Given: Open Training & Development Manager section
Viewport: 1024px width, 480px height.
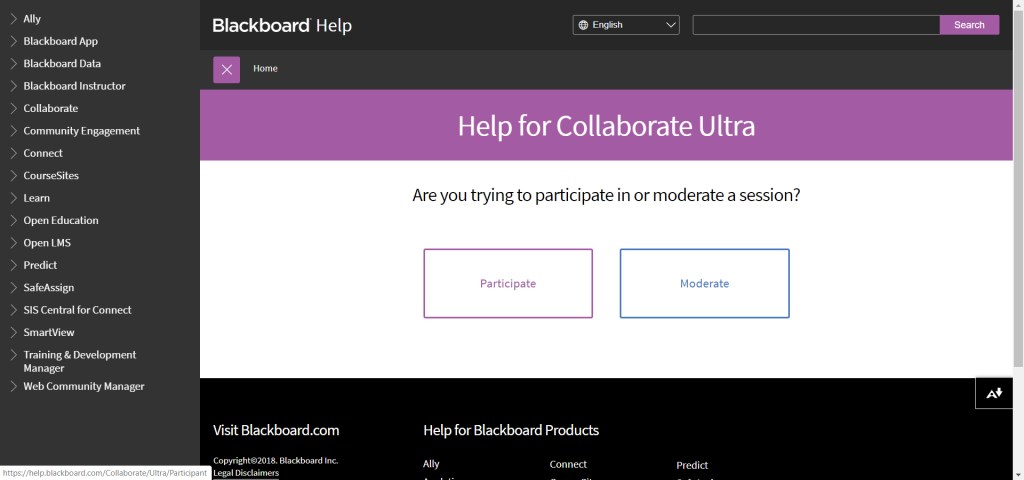Looking at the screenshot, I should point(79,361).
